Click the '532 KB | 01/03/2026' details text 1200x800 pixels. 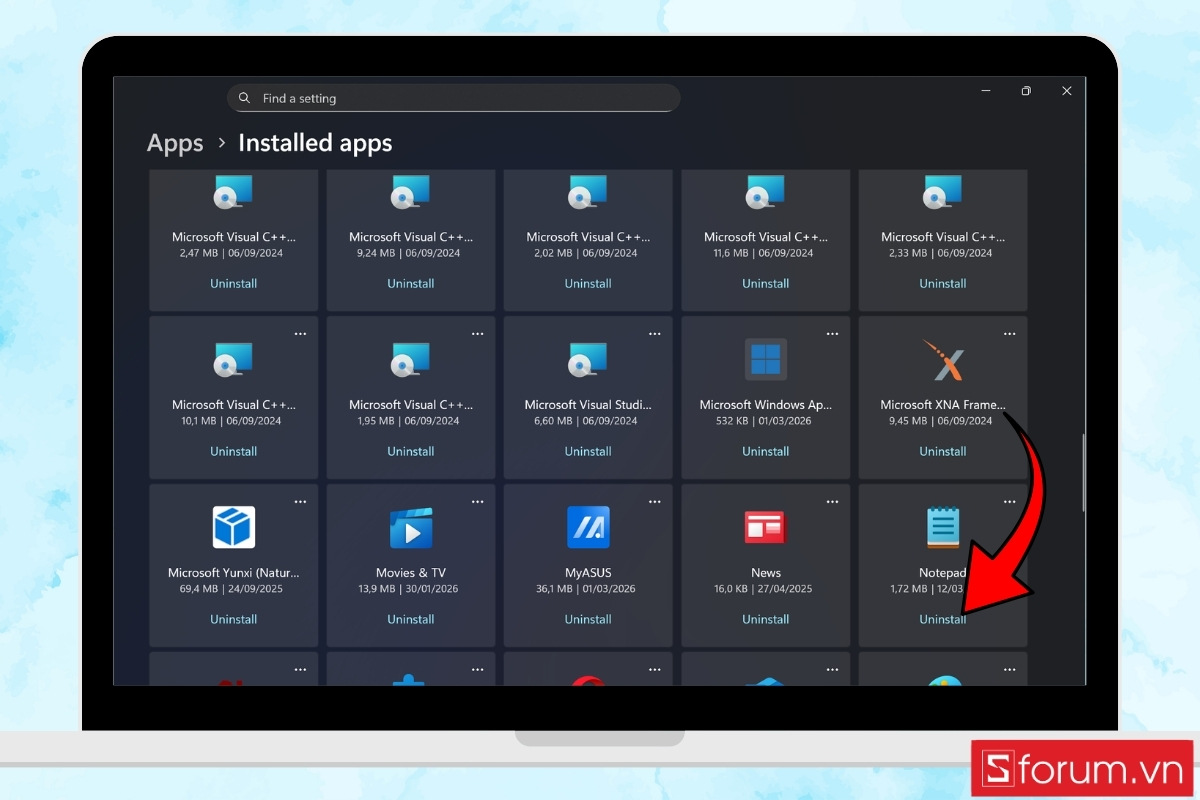(766, 421)
